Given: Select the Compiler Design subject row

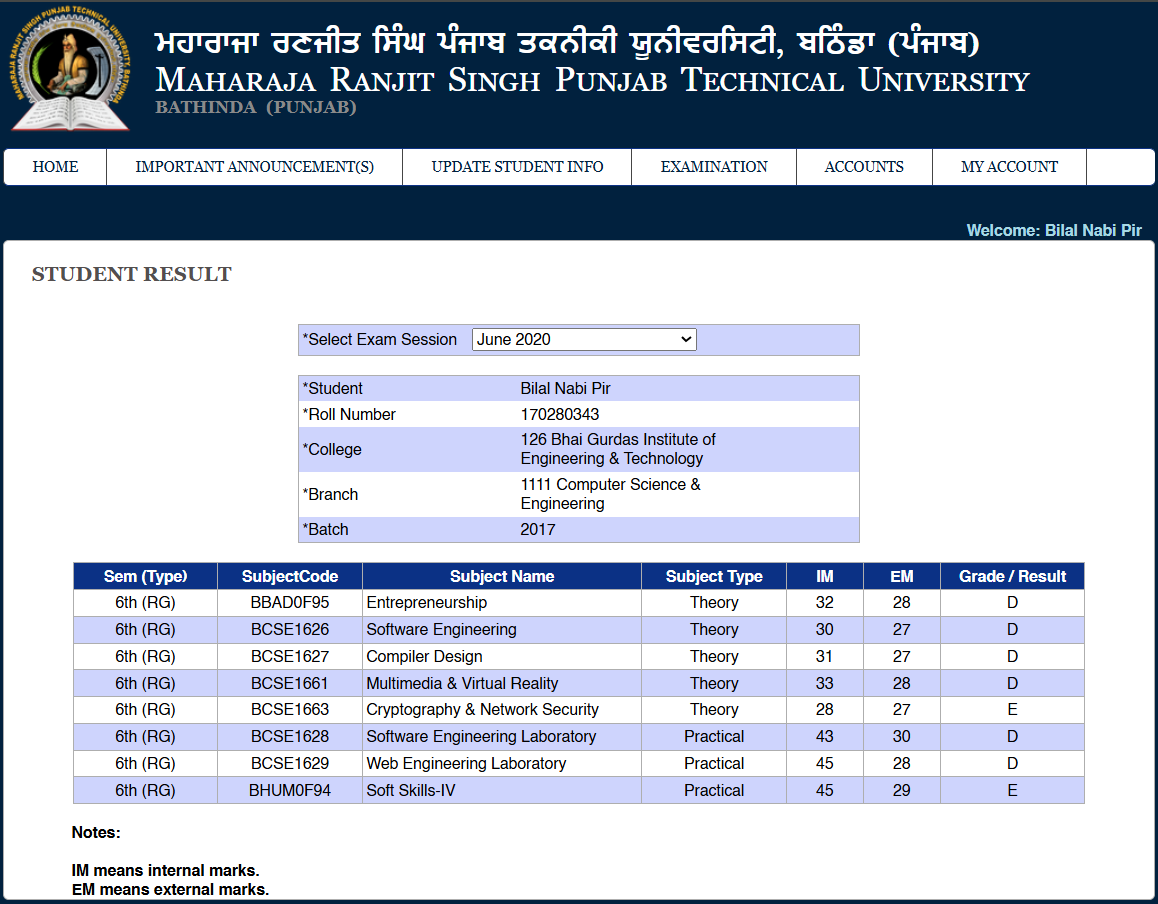Looking at the screenshot, I should coord(424,657).
